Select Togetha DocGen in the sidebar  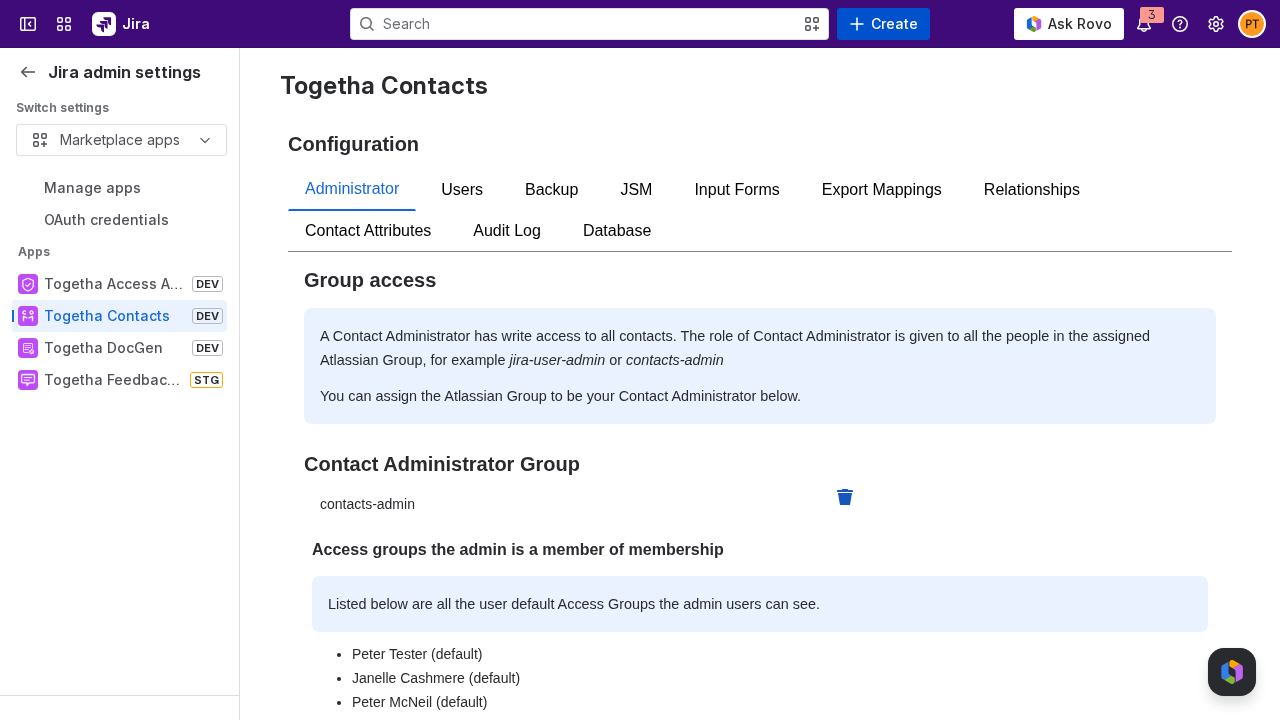(x=119, y=348)
